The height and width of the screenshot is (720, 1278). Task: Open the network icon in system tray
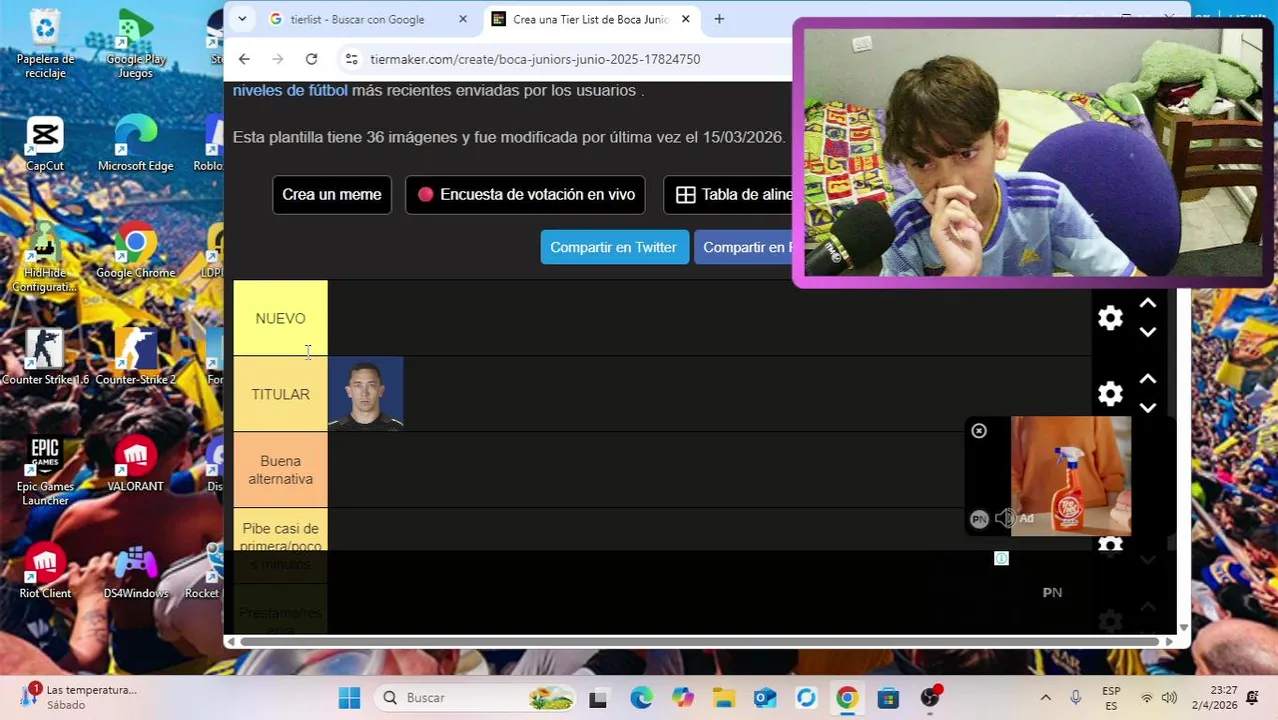coord(1147,698)
